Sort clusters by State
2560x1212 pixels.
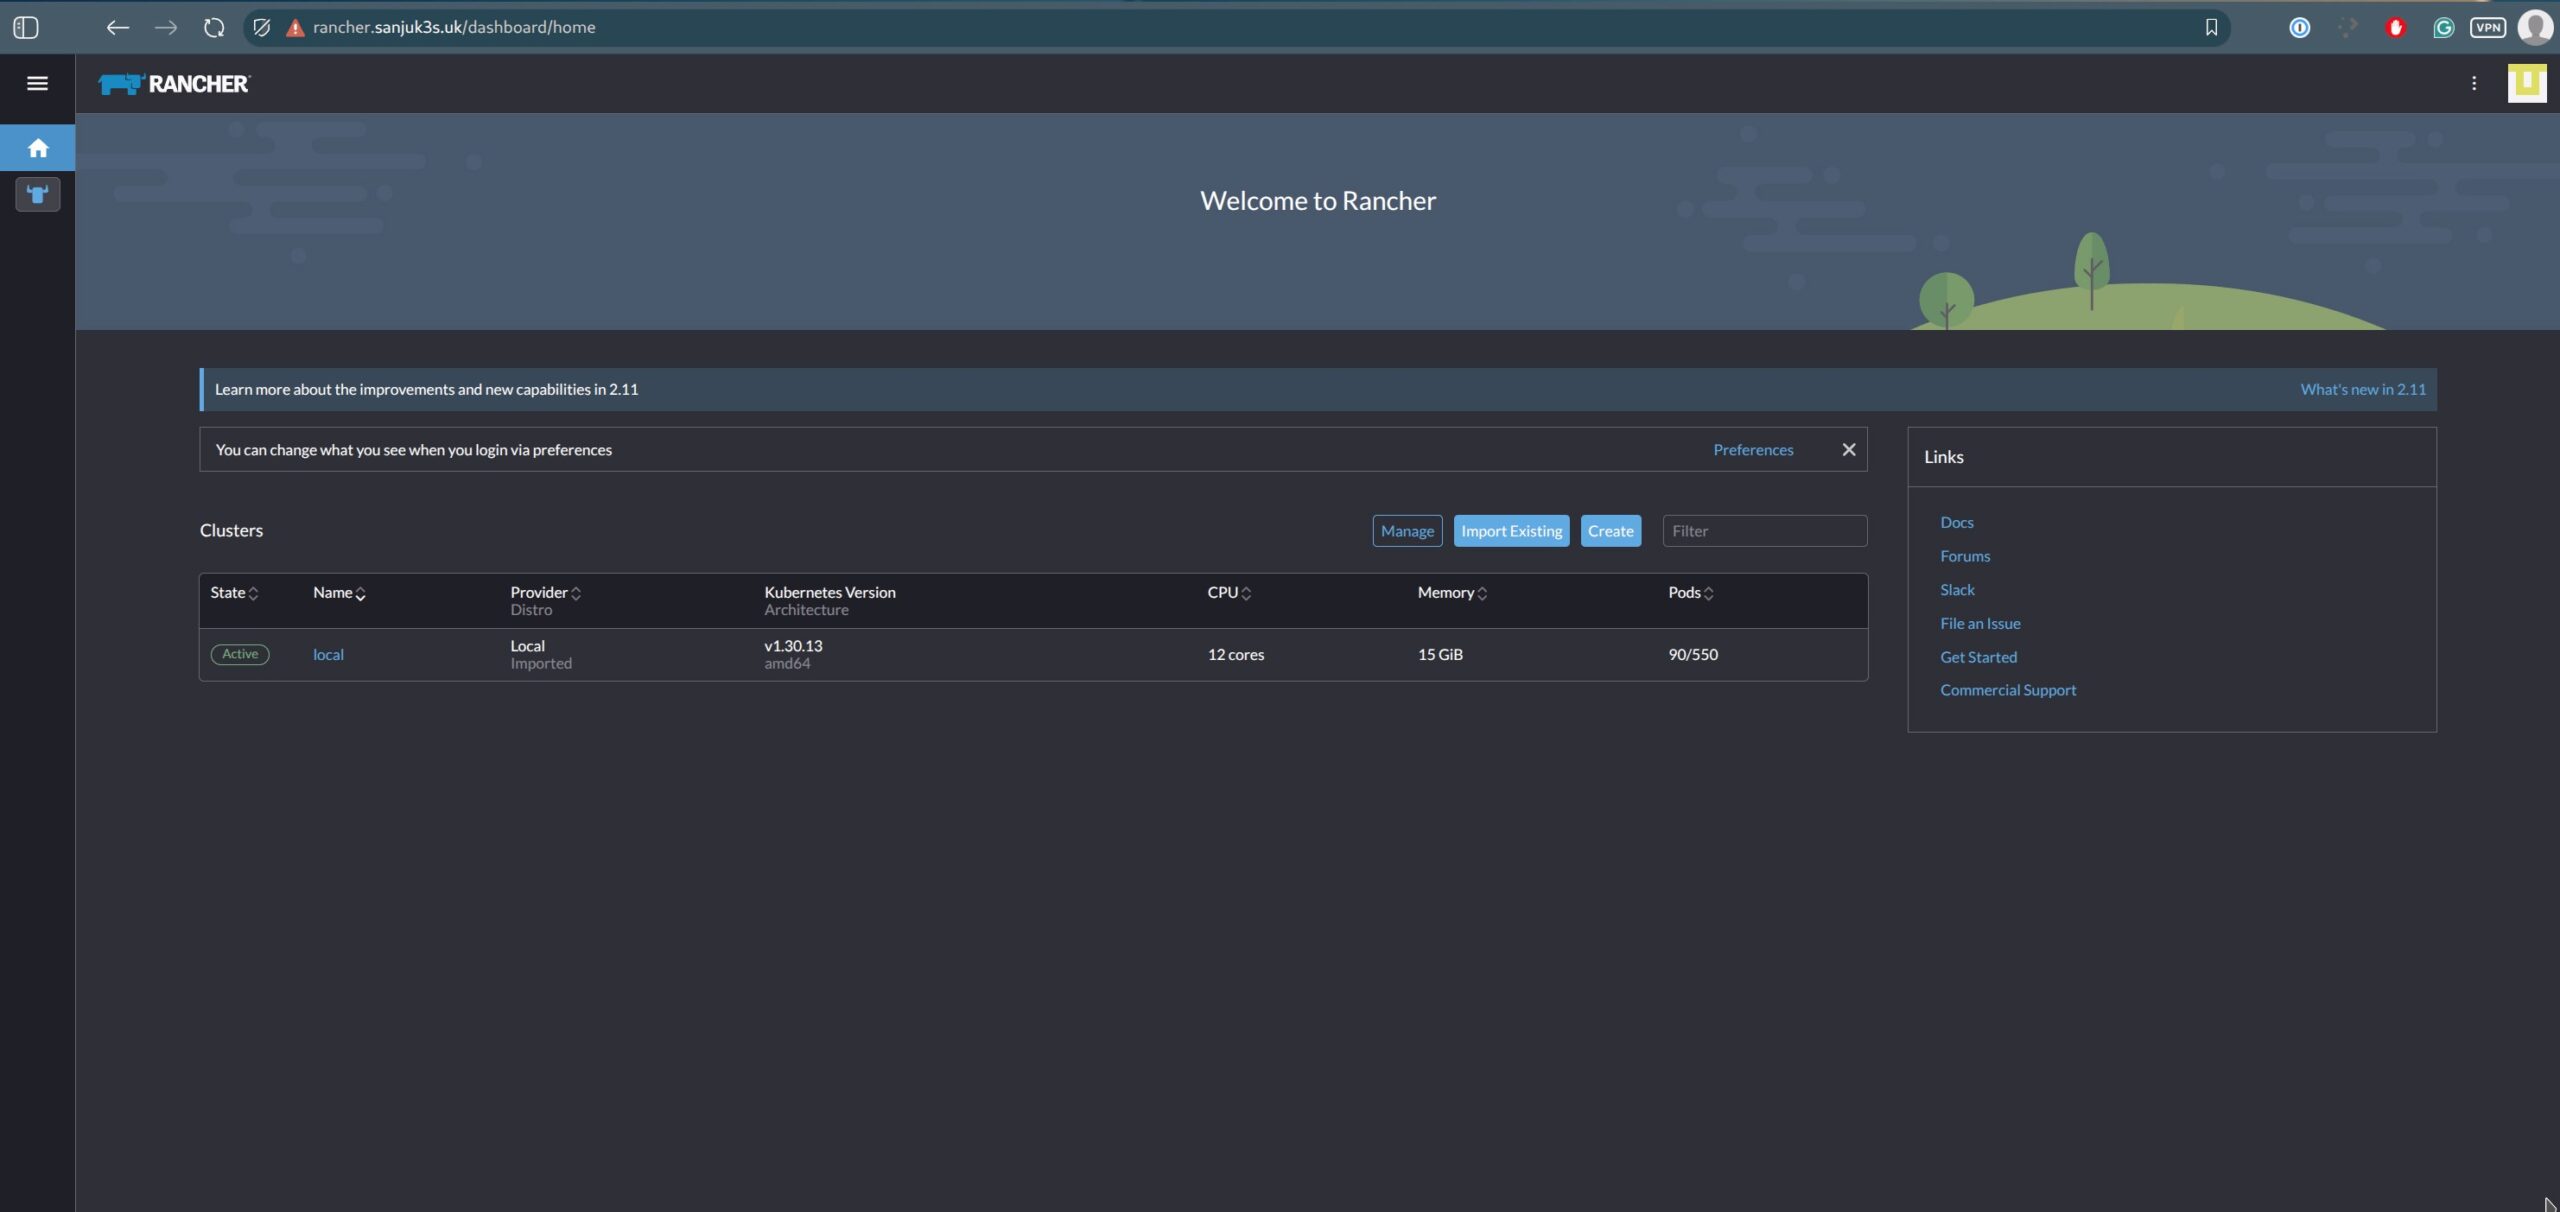234,593
